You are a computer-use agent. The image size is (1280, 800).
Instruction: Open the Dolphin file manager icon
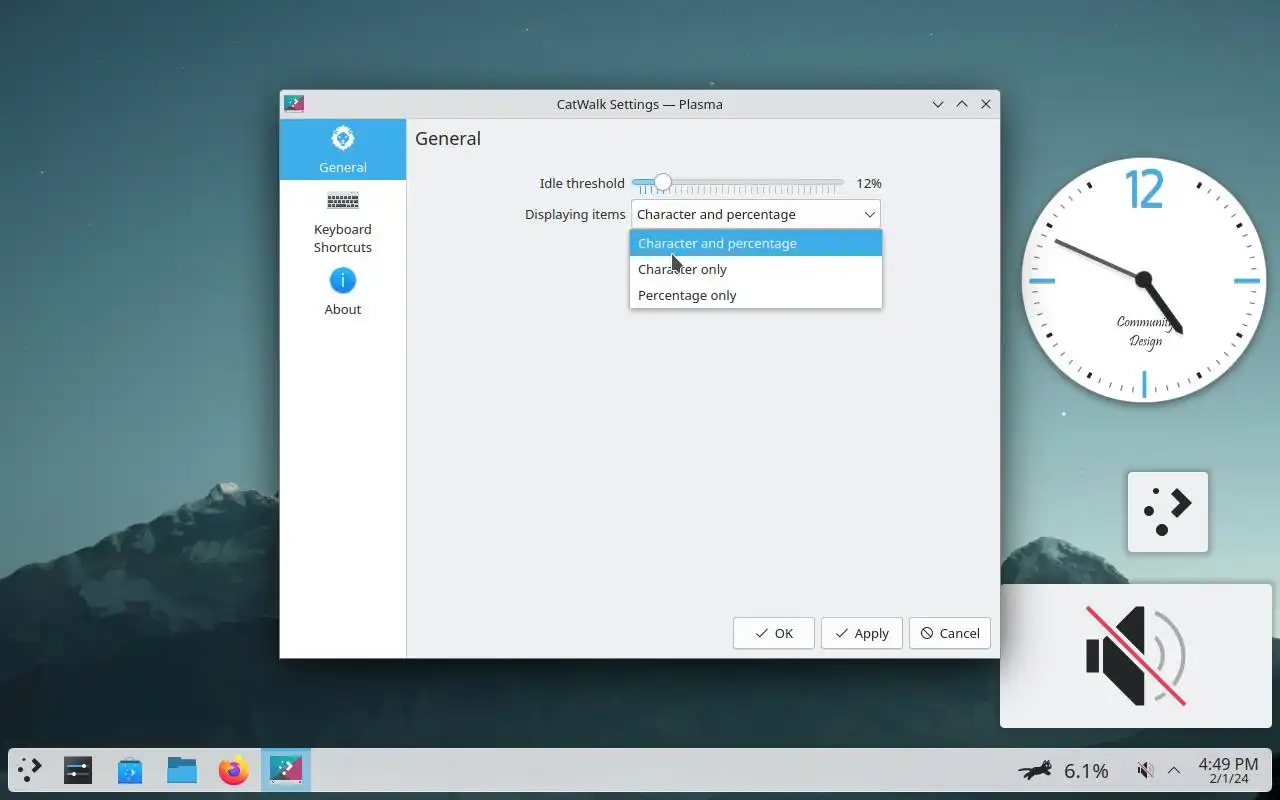coord(182,771)
